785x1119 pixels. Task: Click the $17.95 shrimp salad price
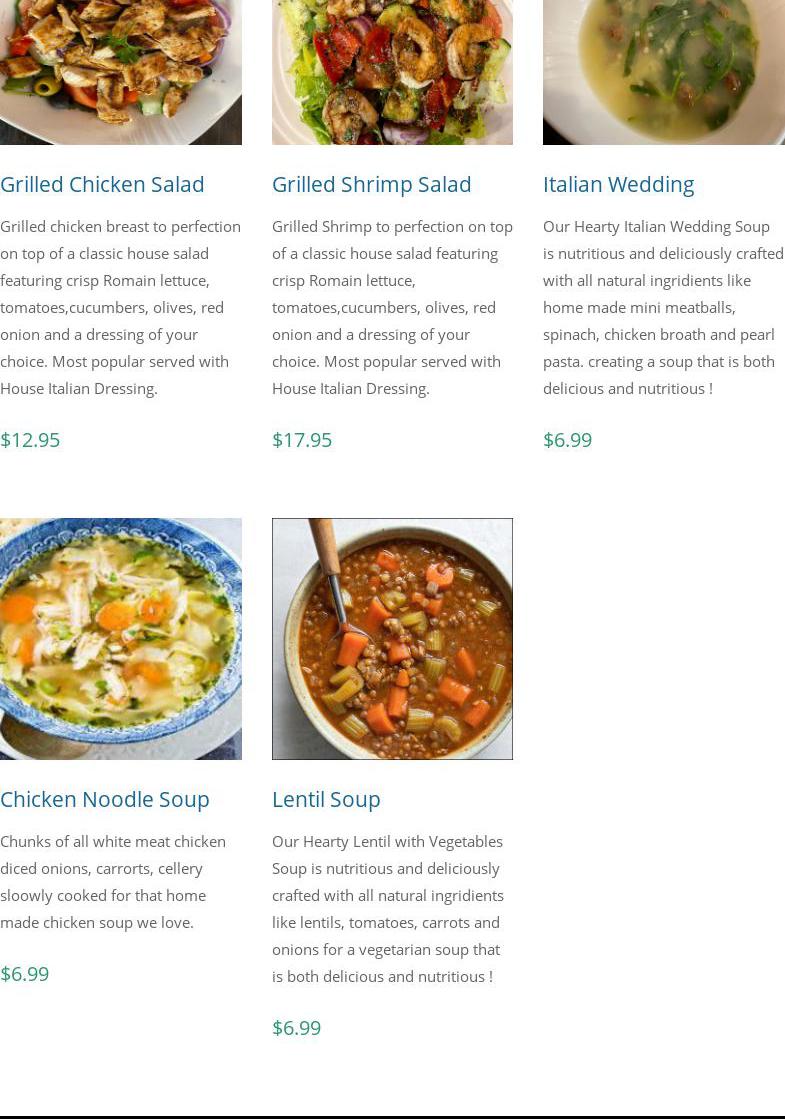click(302, 440)
